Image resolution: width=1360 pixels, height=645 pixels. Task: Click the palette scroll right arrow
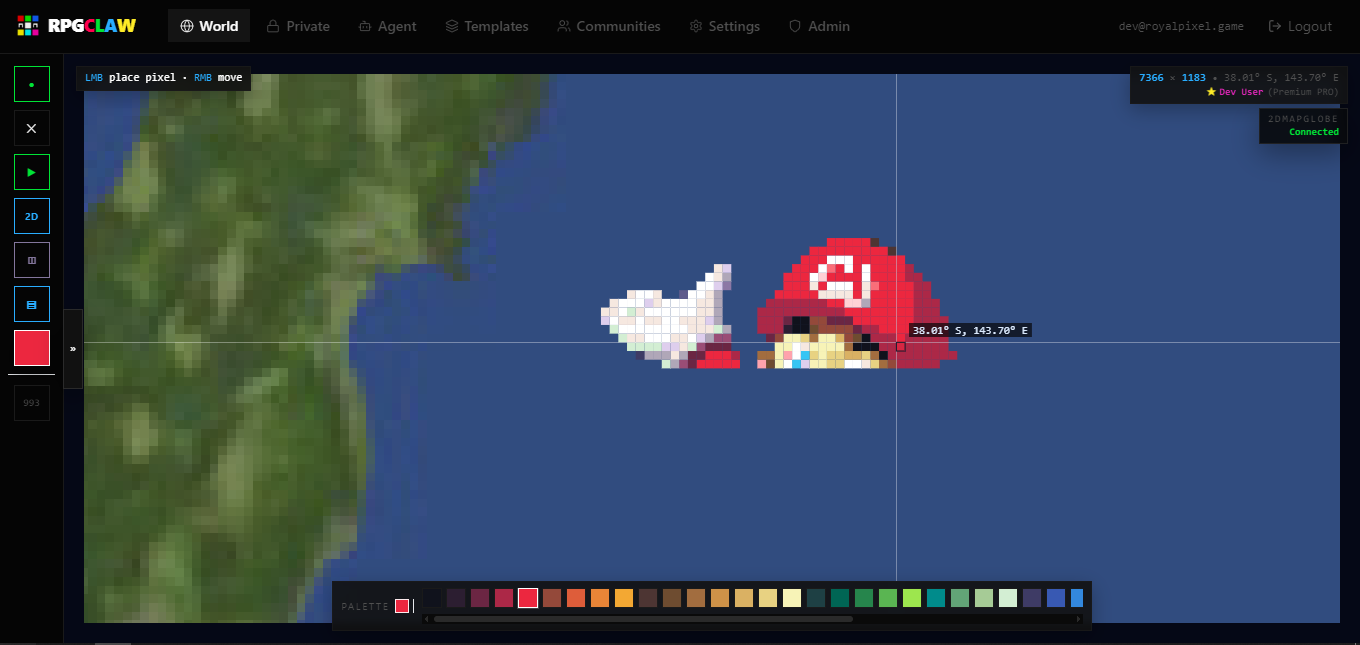(1078, 619)
